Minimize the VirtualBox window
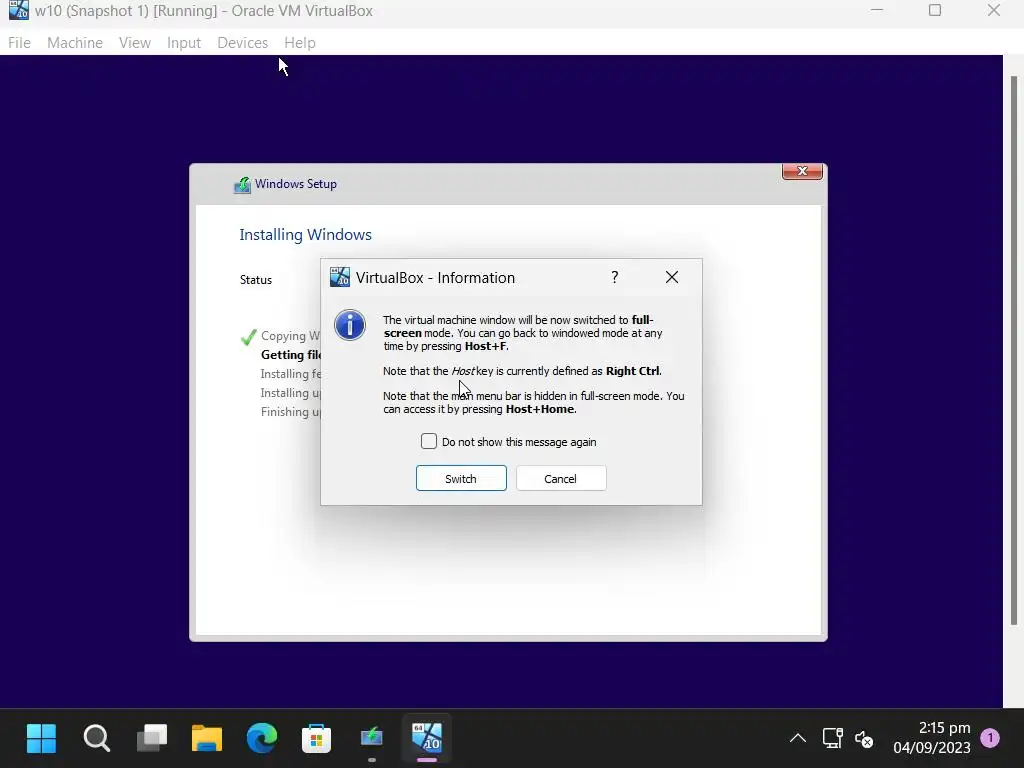The image size is (1024, 768). 876,10
